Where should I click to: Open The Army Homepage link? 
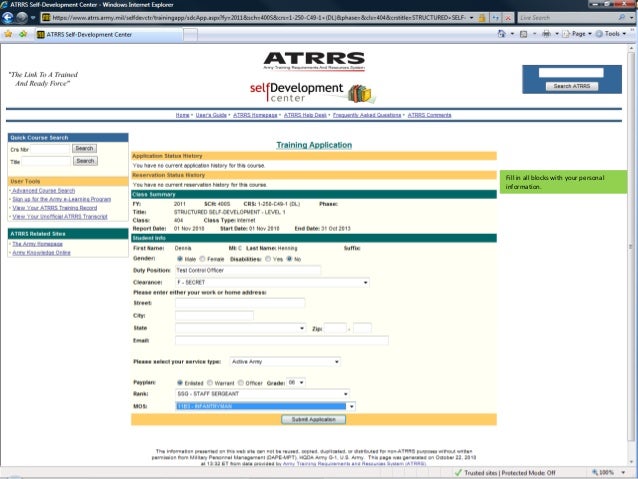click(x=37, y=244)
